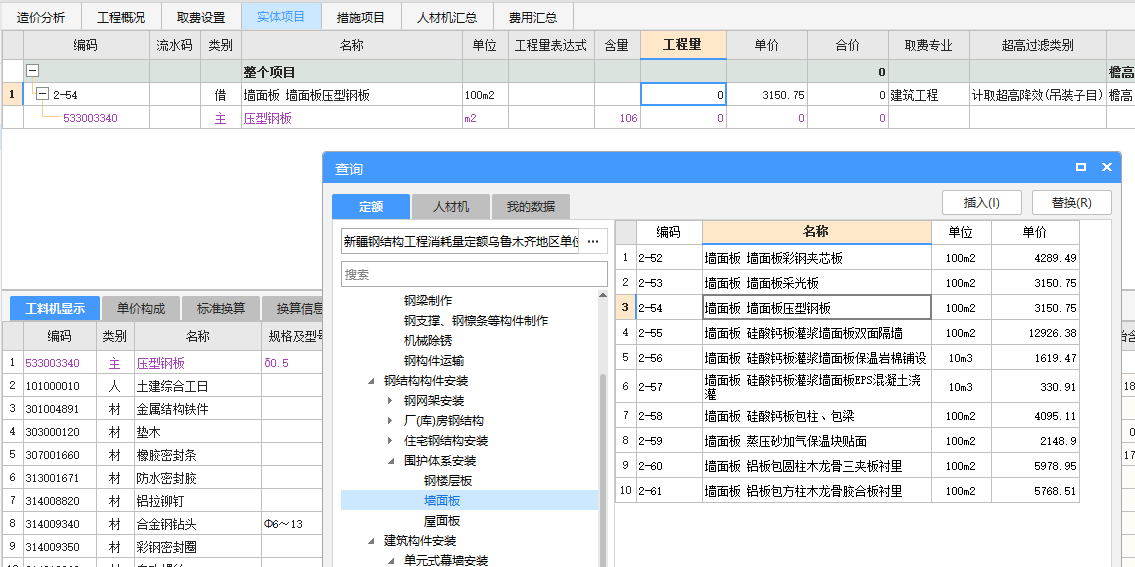Click the 工程量 column header

click(x=683, y=45)
